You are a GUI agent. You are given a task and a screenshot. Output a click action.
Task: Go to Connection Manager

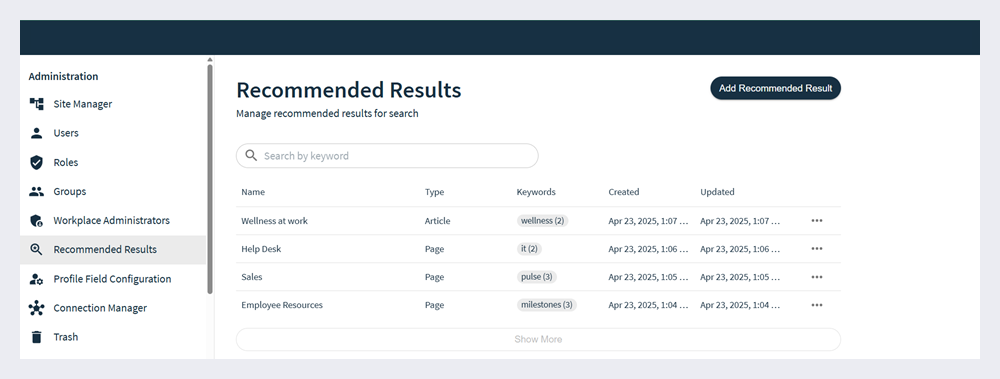(x=113, y=308)
